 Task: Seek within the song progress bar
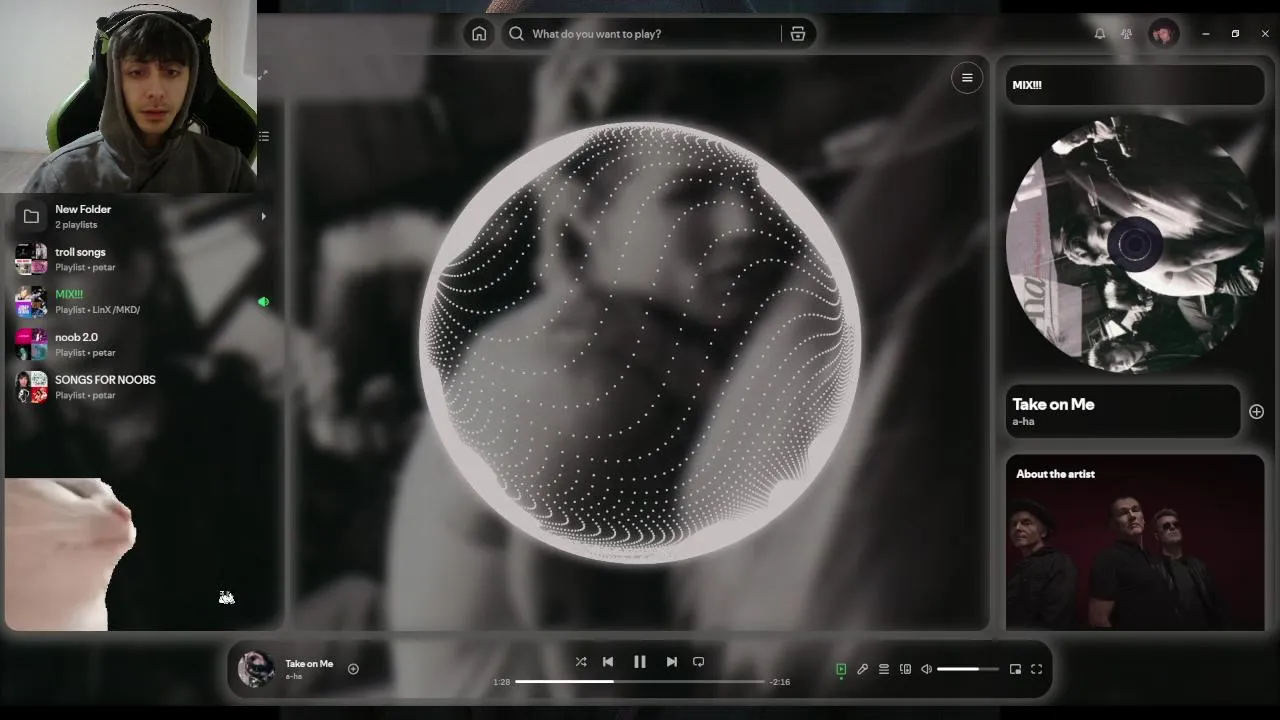point(640,681)
